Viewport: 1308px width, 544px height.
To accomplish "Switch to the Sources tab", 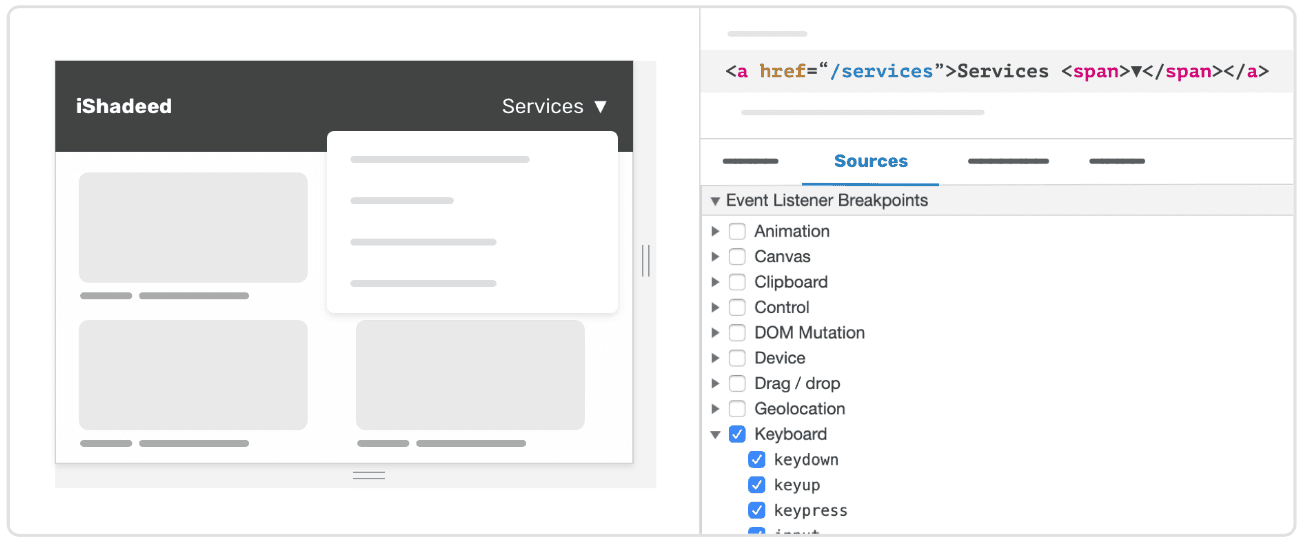I will [x=870, y=161].
